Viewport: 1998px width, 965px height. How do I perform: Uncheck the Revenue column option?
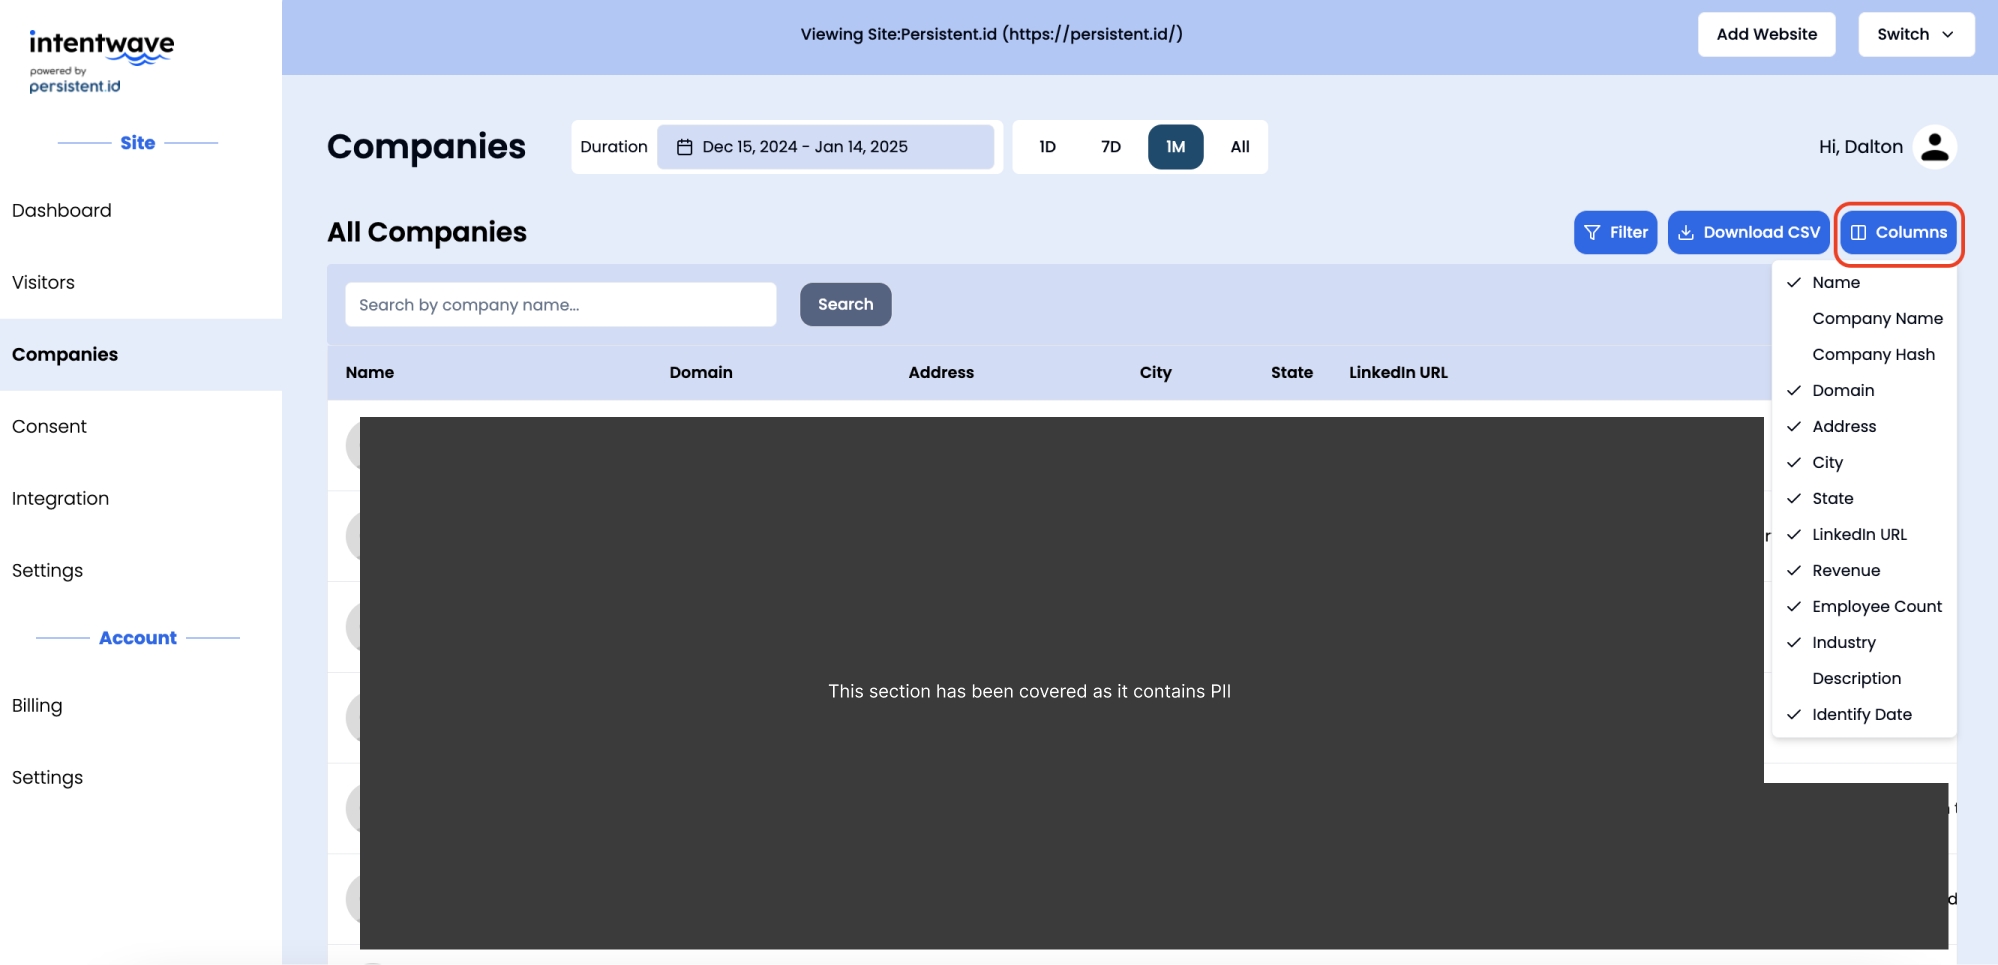click(1845, 570)
